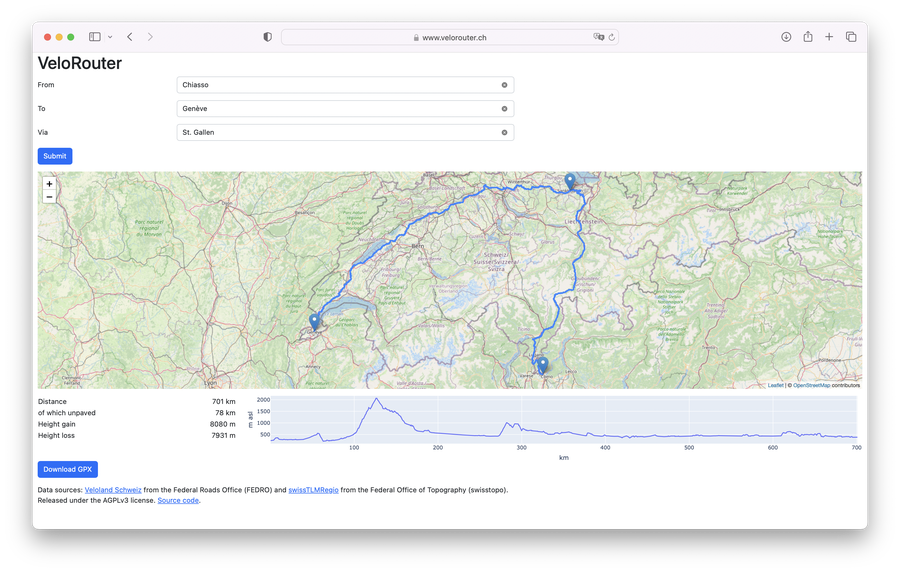900x572 pixels.
Task: Download the GPX file
Action: pyautogui.click(x=68, y=469)
